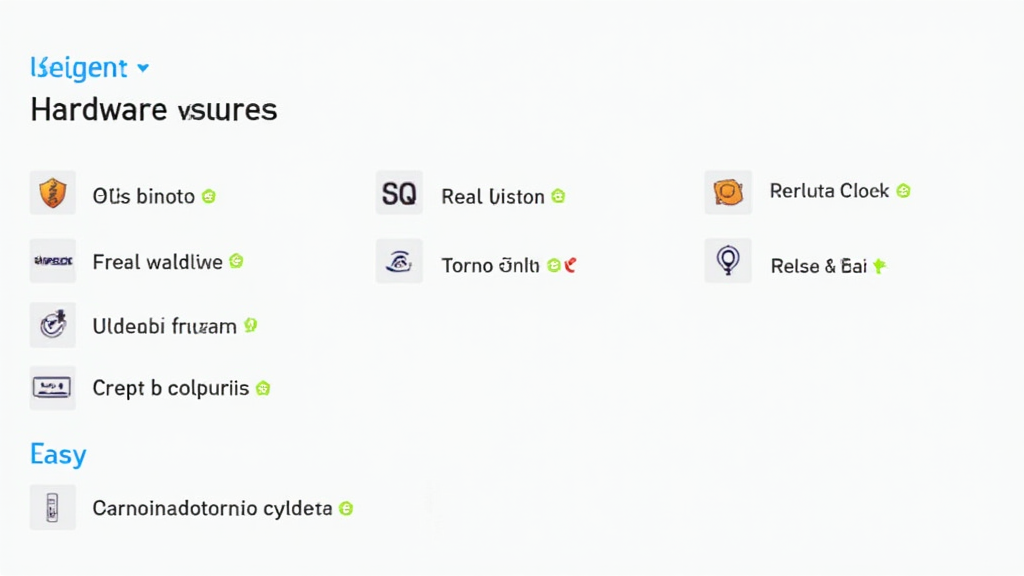The image size is (1024, 576).
Task: Click the circular icon beside Uldeabi fruaam
Action: tap(53, 325)
